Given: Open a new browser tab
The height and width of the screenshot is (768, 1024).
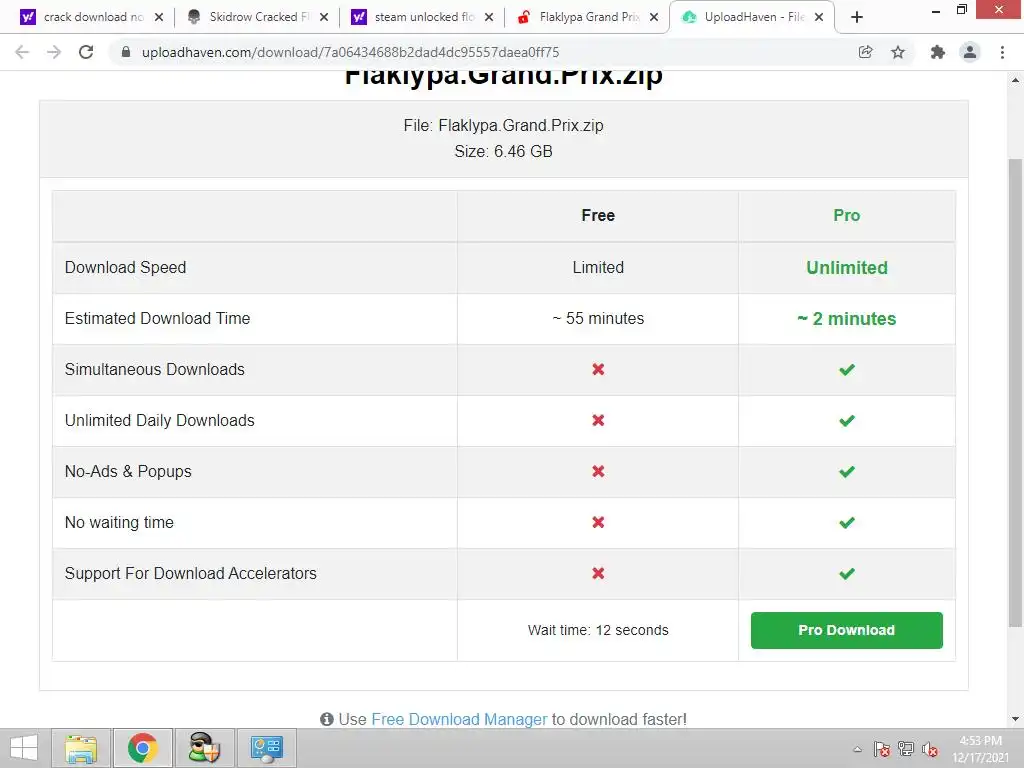Looking at the screenshot, I should click(857, 17).
